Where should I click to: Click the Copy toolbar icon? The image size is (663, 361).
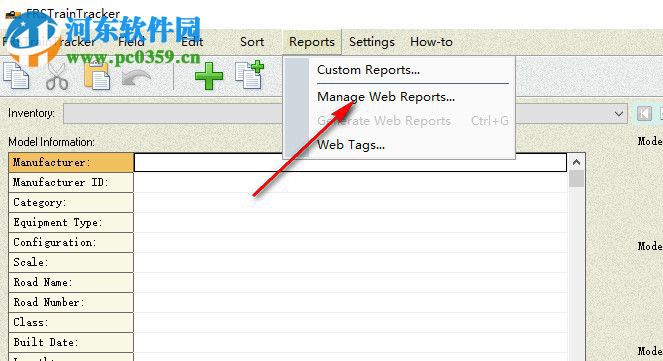point(16,76)
